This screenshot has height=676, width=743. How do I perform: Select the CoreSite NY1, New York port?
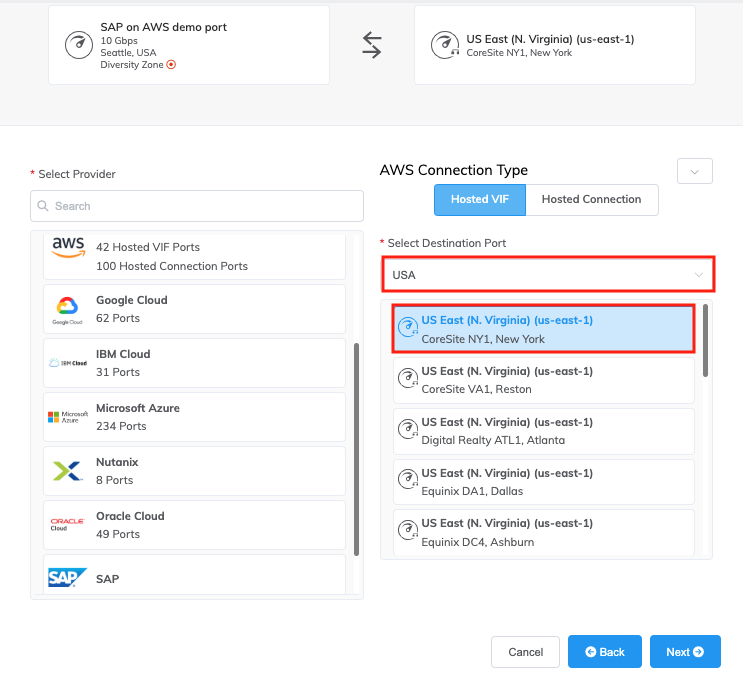click(544, 329)
